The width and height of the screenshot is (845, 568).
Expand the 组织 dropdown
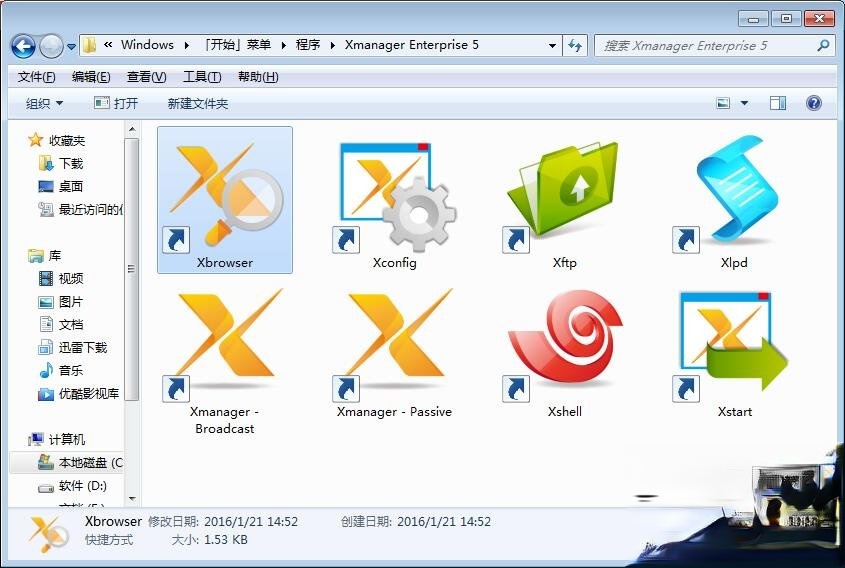click(44, 103)
